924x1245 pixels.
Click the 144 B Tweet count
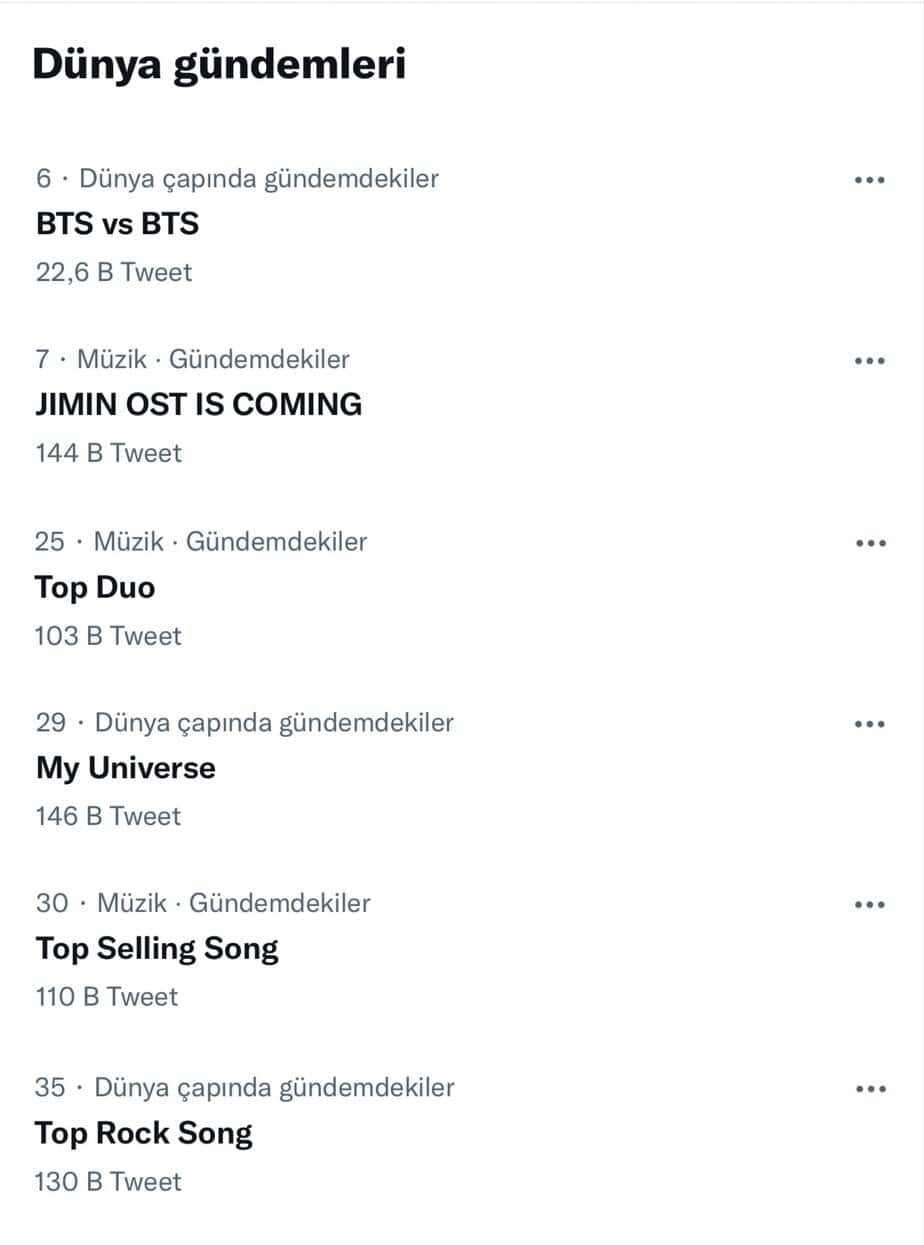pos(108,453)
